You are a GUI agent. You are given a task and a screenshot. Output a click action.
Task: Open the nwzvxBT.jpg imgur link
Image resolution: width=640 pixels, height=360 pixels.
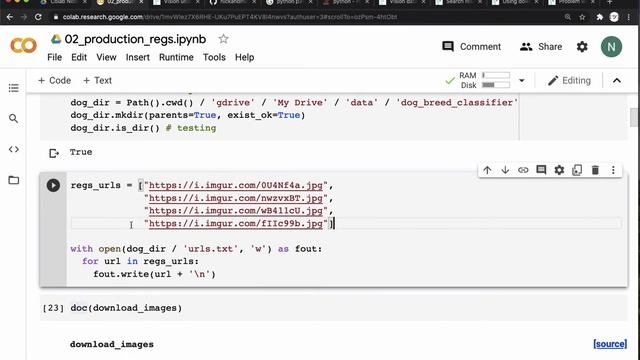tap(236, 198)
